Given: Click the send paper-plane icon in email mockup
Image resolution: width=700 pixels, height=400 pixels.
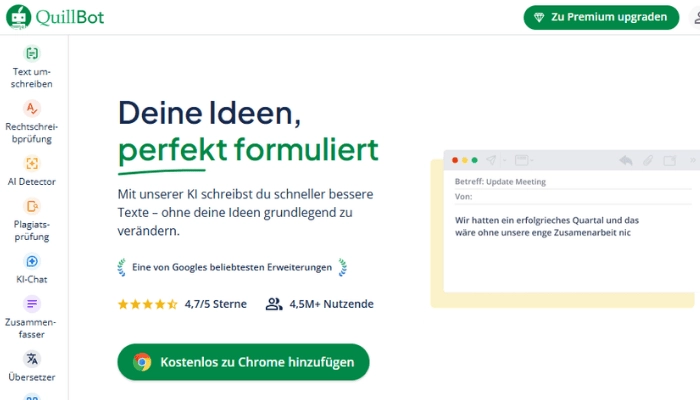Looking at the screenshot, I should 491,160.
